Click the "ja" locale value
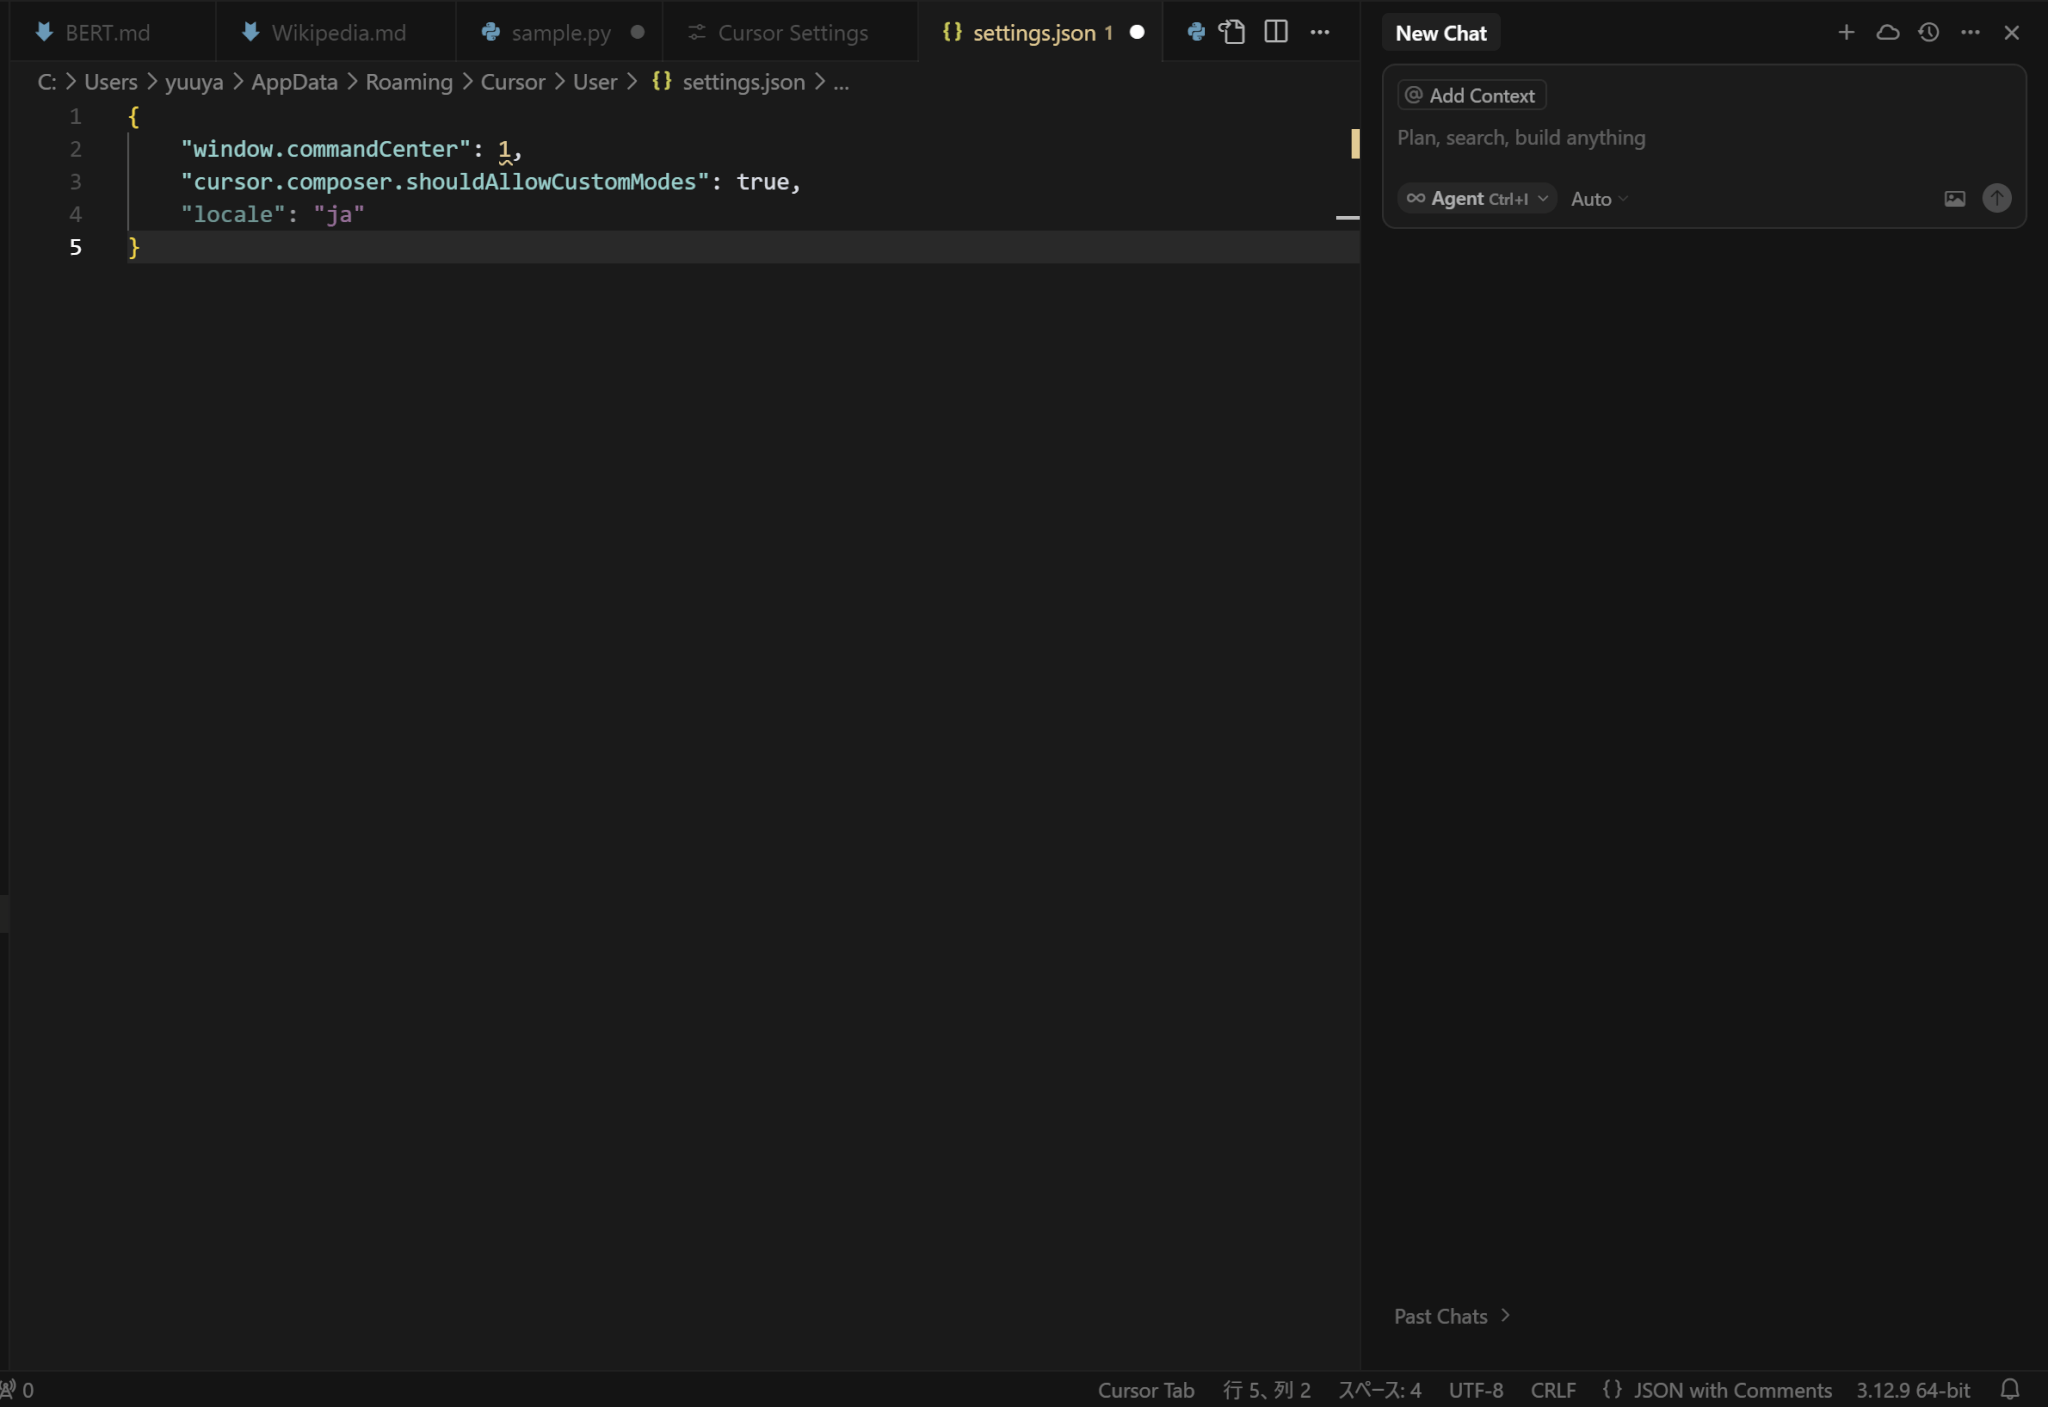 [339, 214]
